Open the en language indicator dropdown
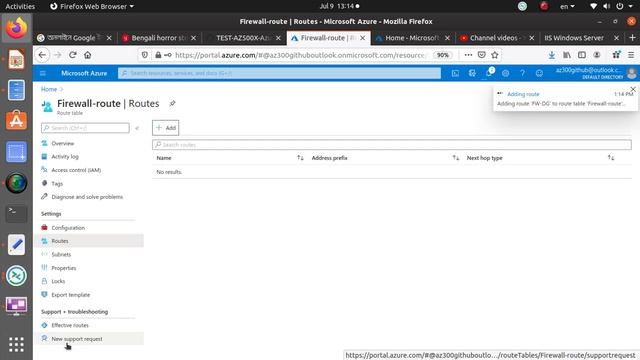640x360 pixels. point(567,6)
